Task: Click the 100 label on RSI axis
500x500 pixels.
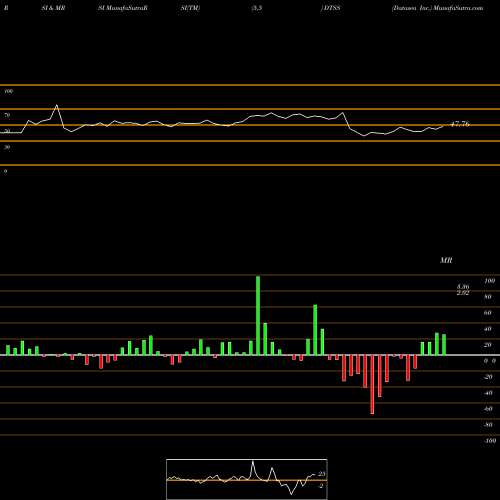Action: pos(9,91)
